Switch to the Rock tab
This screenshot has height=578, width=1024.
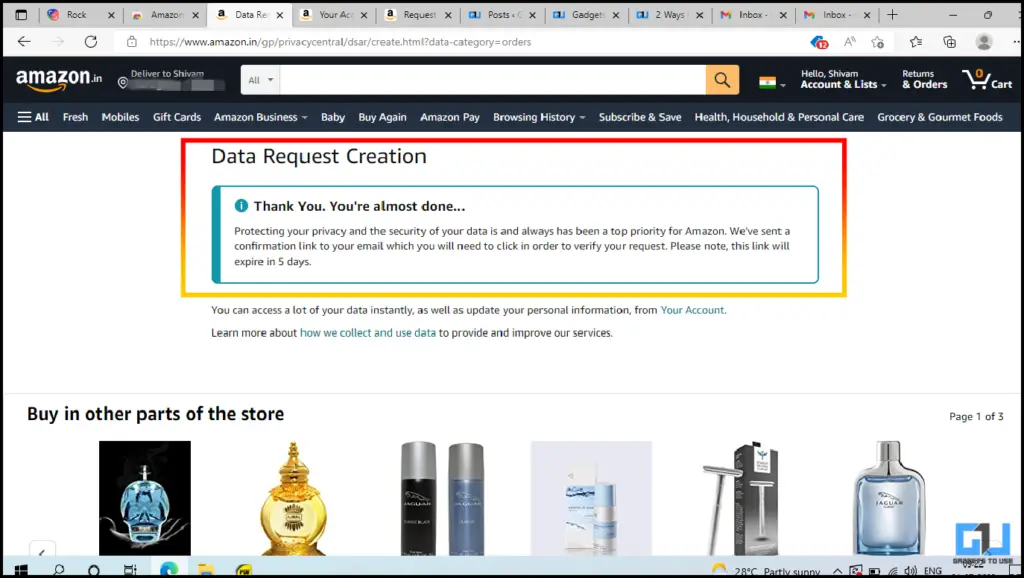click(76, 14)
